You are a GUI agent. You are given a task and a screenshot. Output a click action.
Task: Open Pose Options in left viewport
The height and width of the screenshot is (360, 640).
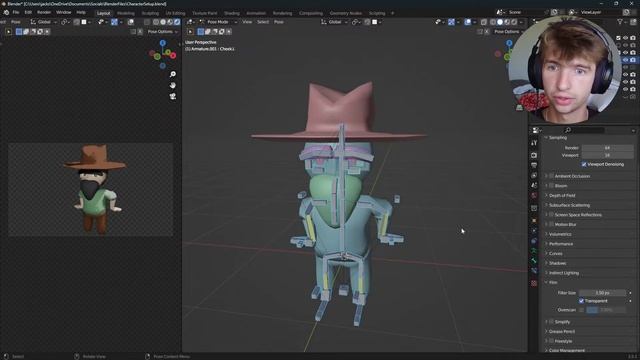[x=162, y=31]
